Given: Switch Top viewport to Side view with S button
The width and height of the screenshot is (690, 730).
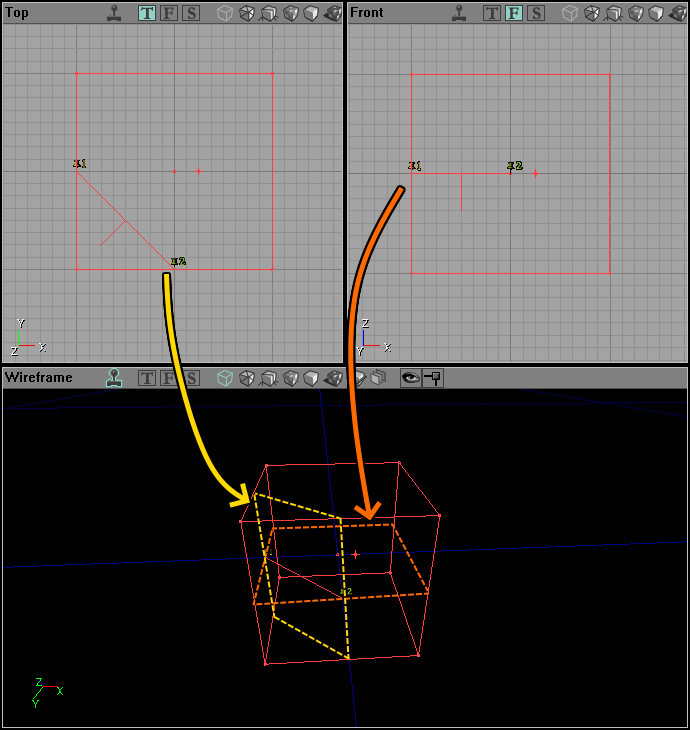Looking at the screenshot, I should tap(191, 13).
